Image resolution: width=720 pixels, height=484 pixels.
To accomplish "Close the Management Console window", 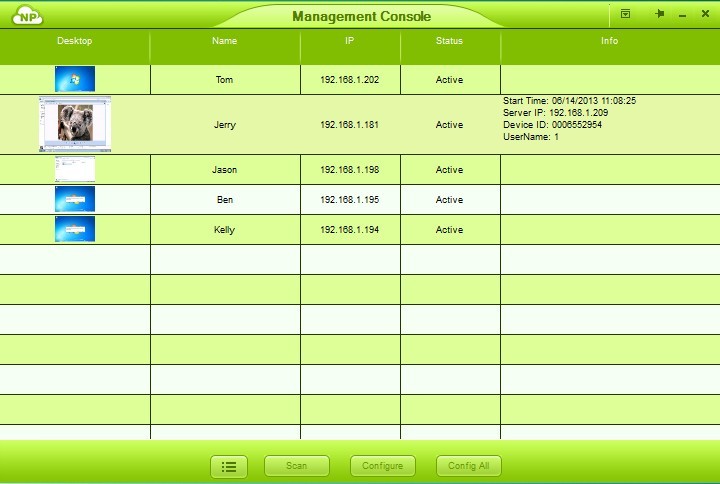I will click(x=704, y=16).
